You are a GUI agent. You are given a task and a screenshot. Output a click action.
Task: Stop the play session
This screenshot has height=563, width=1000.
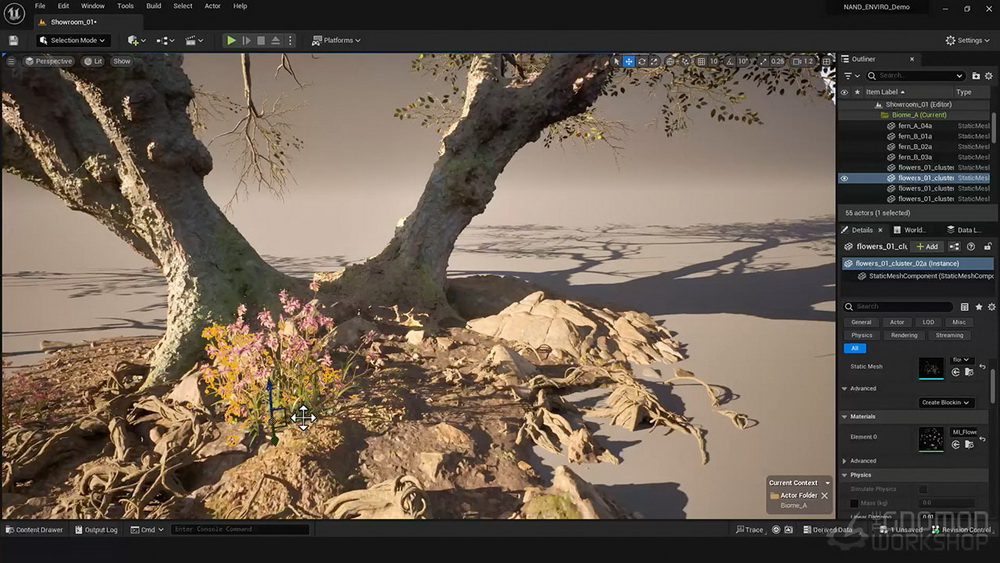[261, 40]
